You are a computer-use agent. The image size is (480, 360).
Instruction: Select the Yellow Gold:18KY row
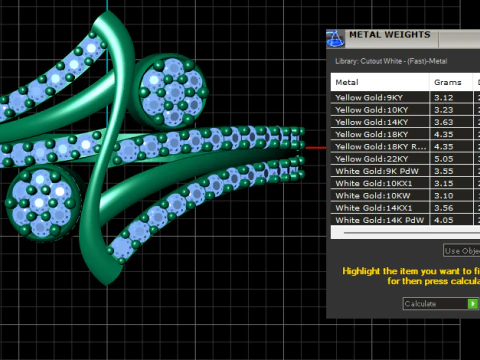pos(405,134)
